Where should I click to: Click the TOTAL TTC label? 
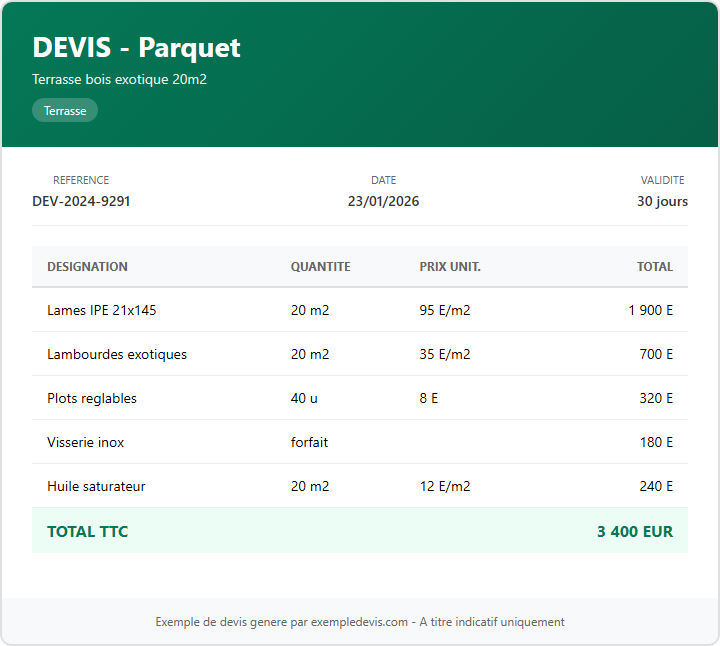point(87,531)
